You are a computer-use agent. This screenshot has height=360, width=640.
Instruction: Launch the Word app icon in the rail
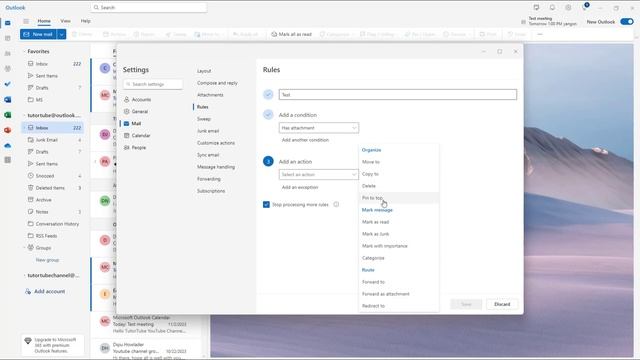point(8,100)
